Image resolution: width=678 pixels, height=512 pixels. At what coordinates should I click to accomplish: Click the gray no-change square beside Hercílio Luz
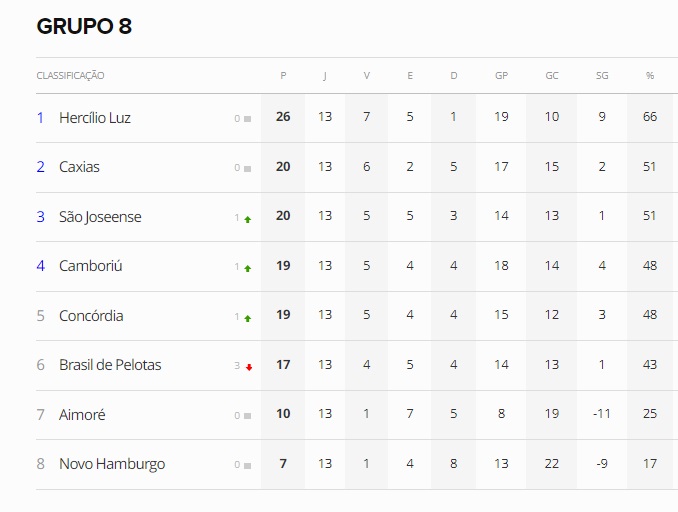(247, 119)
